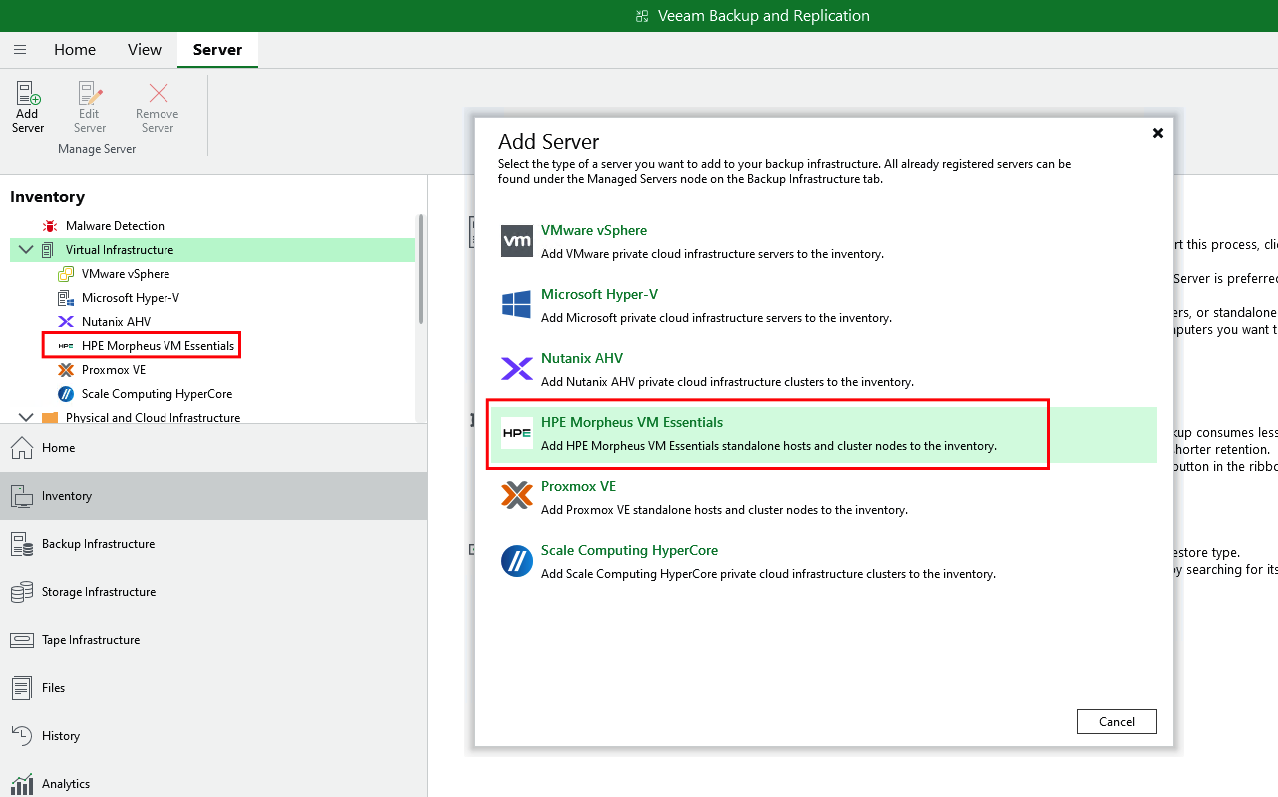Click the Files document icon
Viewport: 1278px width, 797px height.
point(22,688)
